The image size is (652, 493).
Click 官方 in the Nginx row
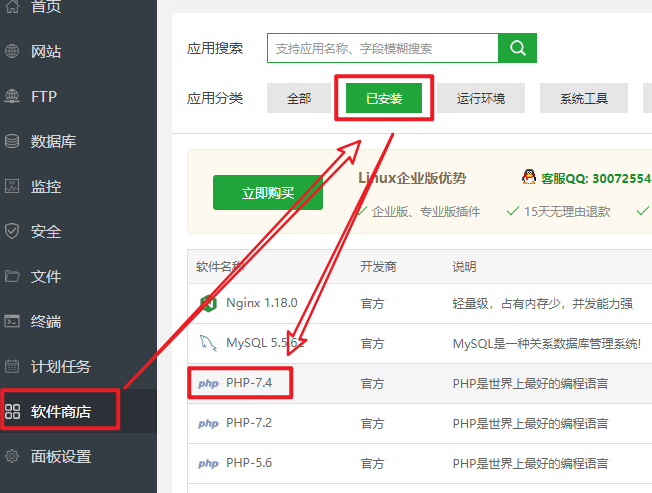point(372,303)
